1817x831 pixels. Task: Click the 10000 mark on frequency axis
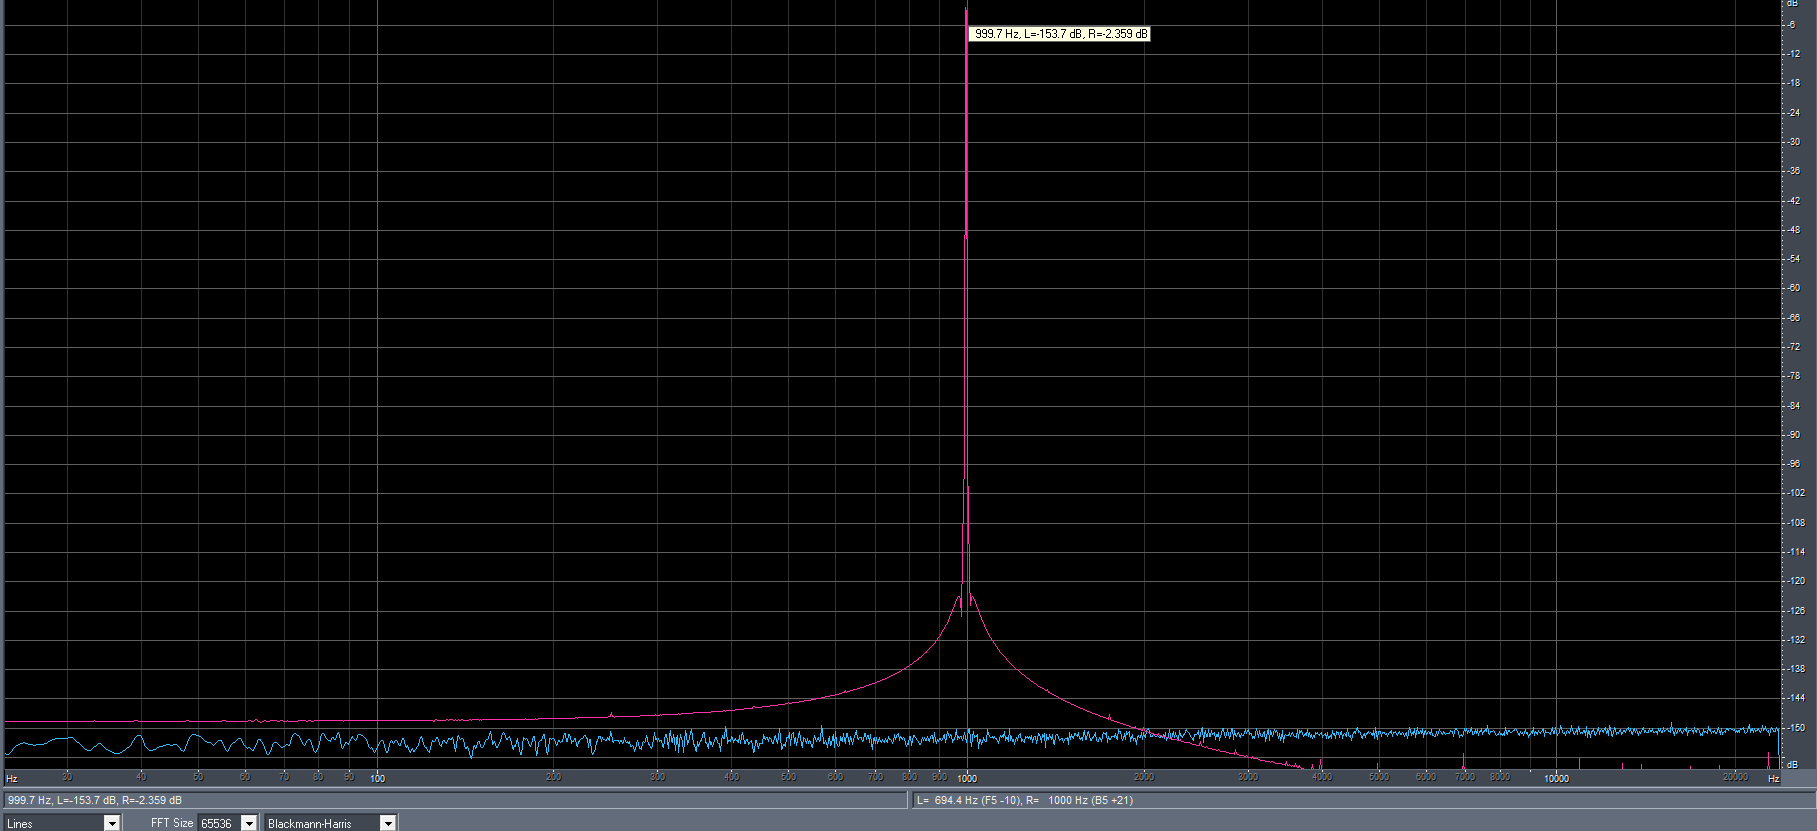[x=1557, y=777]
